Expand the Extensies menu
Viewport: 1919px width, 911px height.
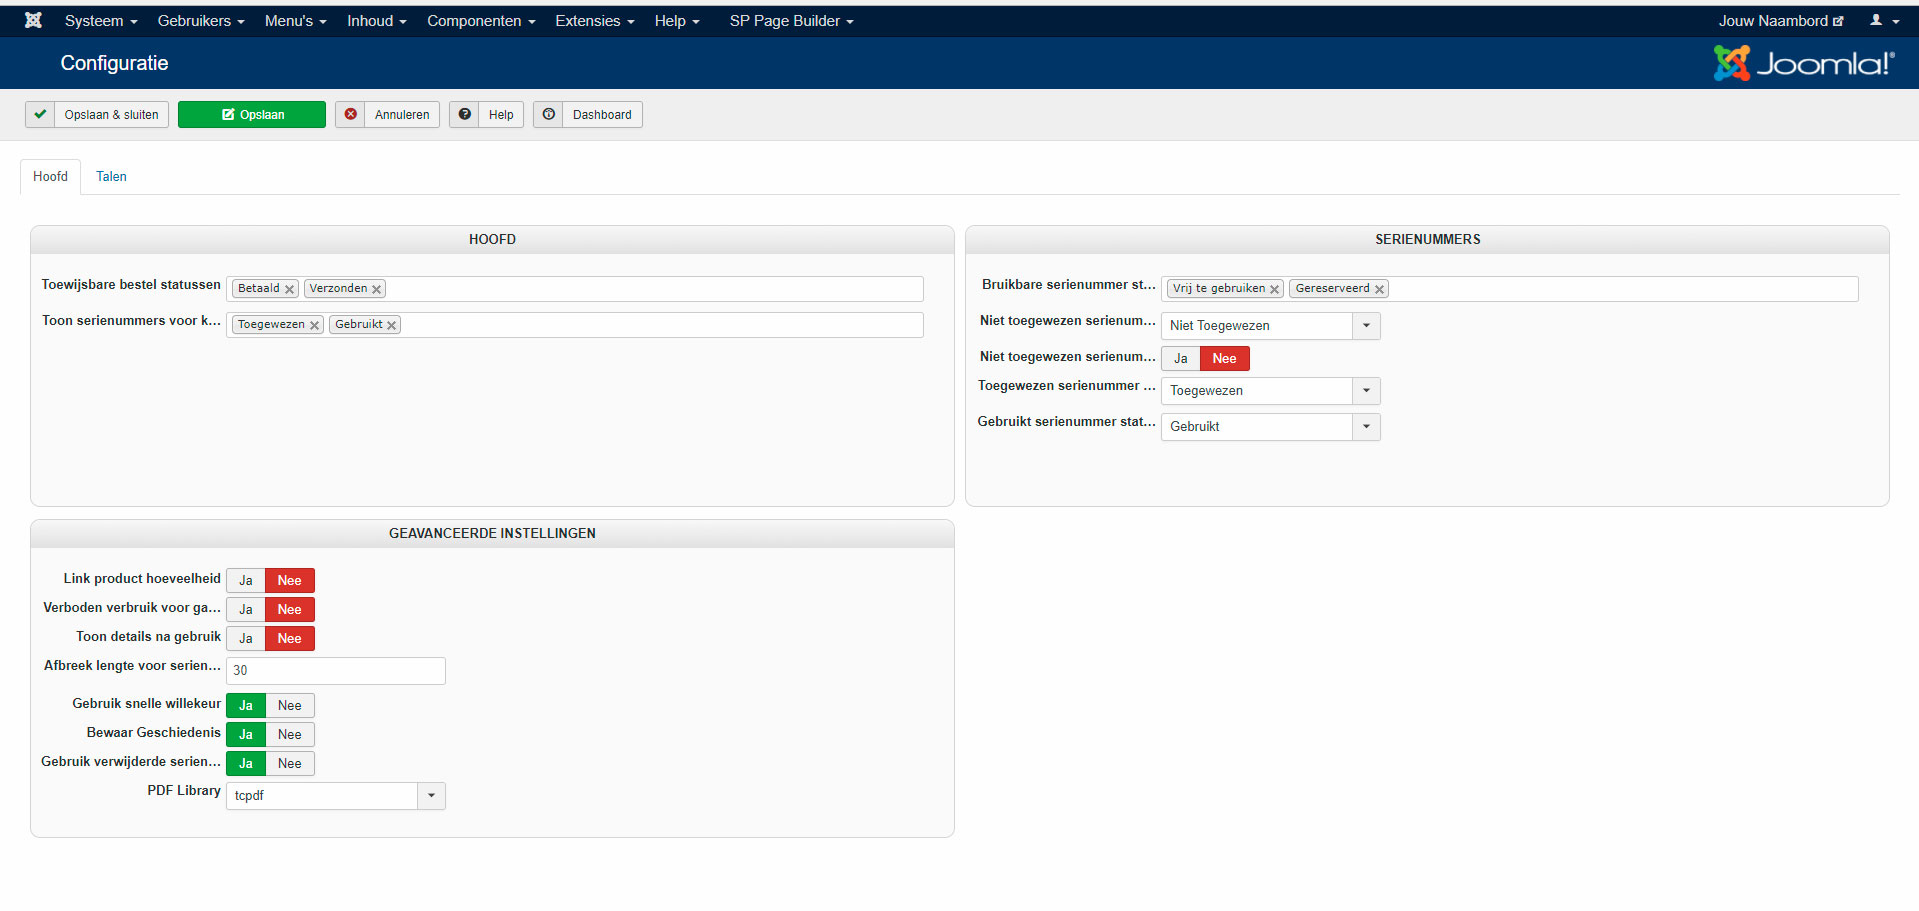pos(595,21)
